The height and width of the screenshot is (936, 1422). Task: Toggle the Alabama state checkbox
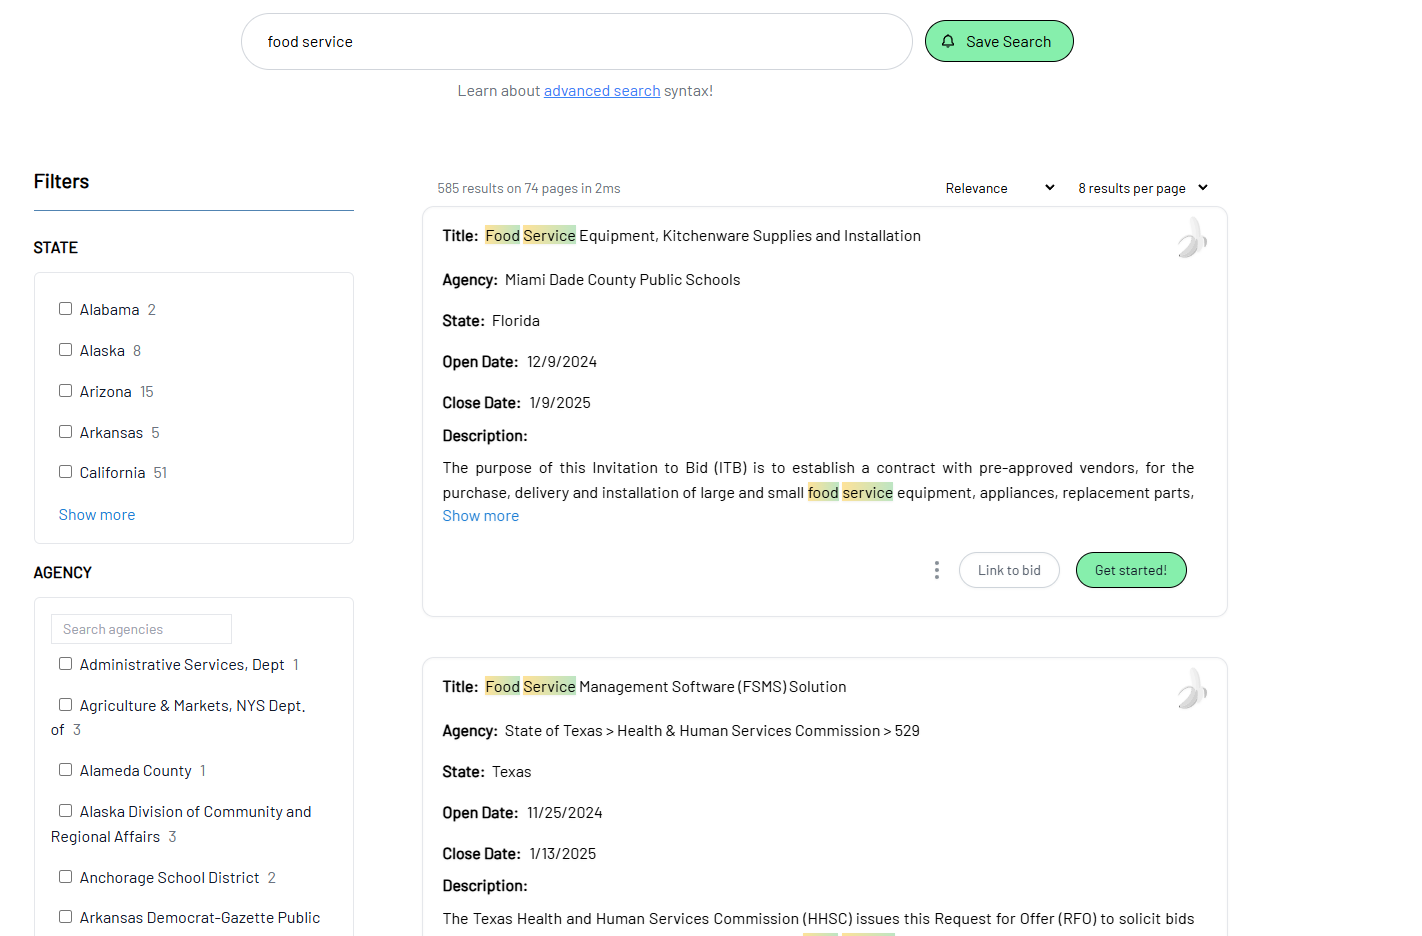pyautogui.click(x=65, y=309)
